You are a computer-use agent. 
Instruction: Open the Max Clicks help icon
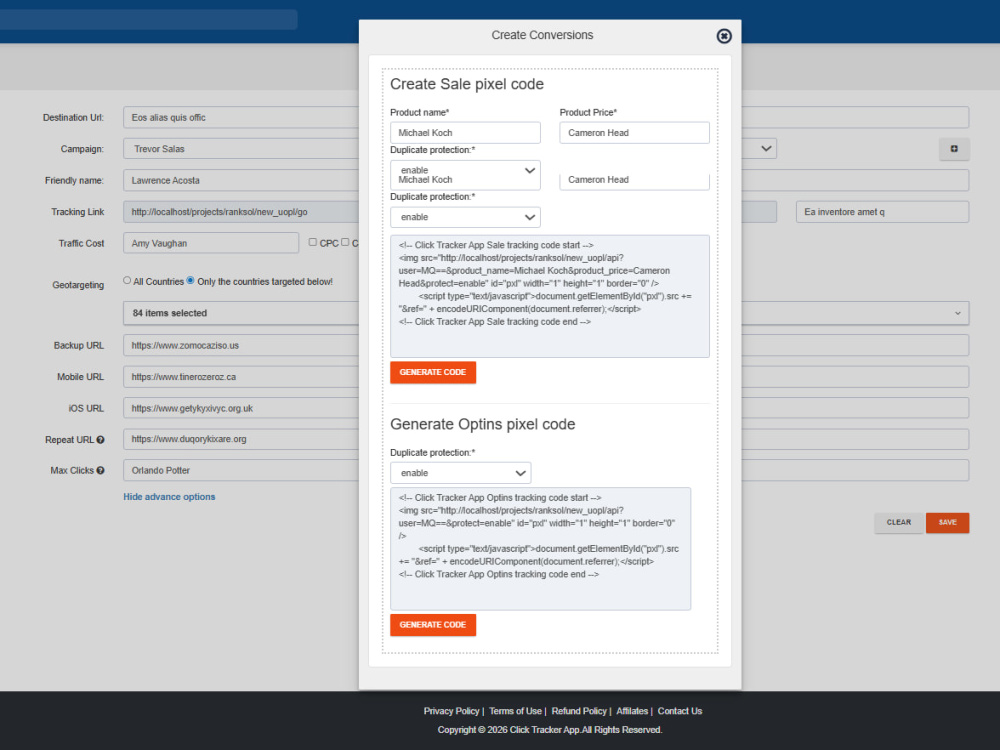[x=100, y=471]
